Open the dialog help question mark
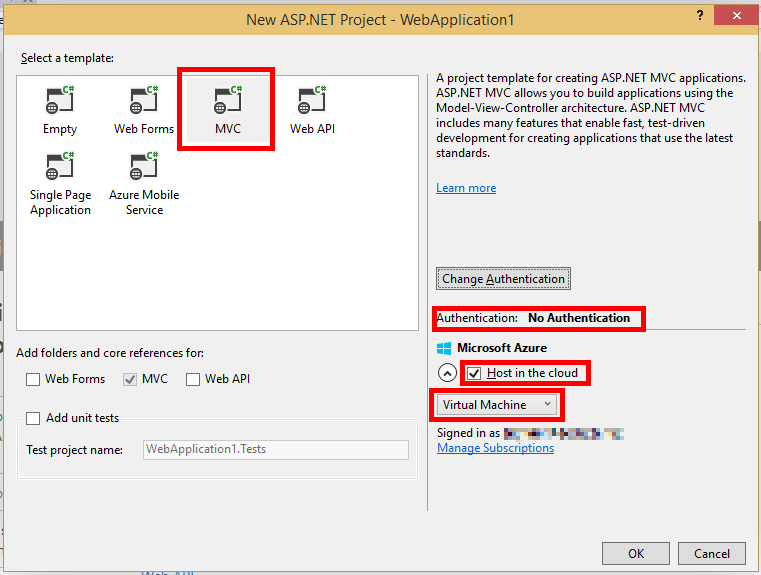 [x=700, y=16]
